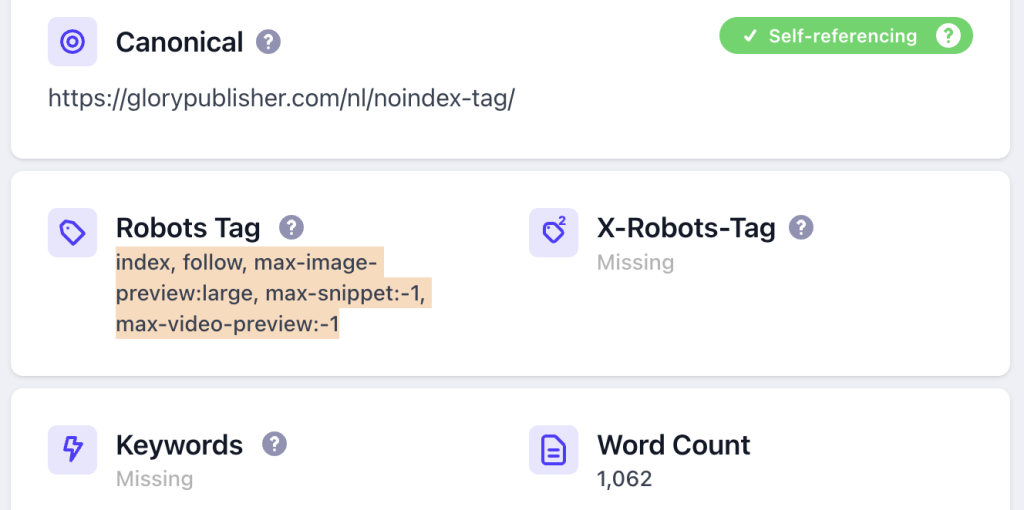1024x510 pixels.
Task: Click the green Self-referencing badge
Action: click(x=846, y=36)
